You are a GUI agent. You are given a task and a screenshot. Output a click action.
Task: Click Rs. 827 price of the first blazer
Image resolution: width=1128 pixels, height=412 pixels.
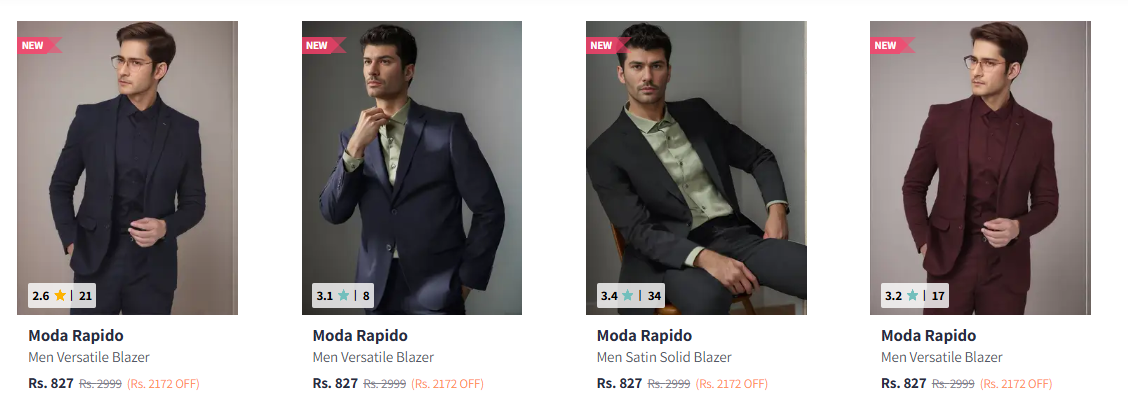click(x=51, y=383)
